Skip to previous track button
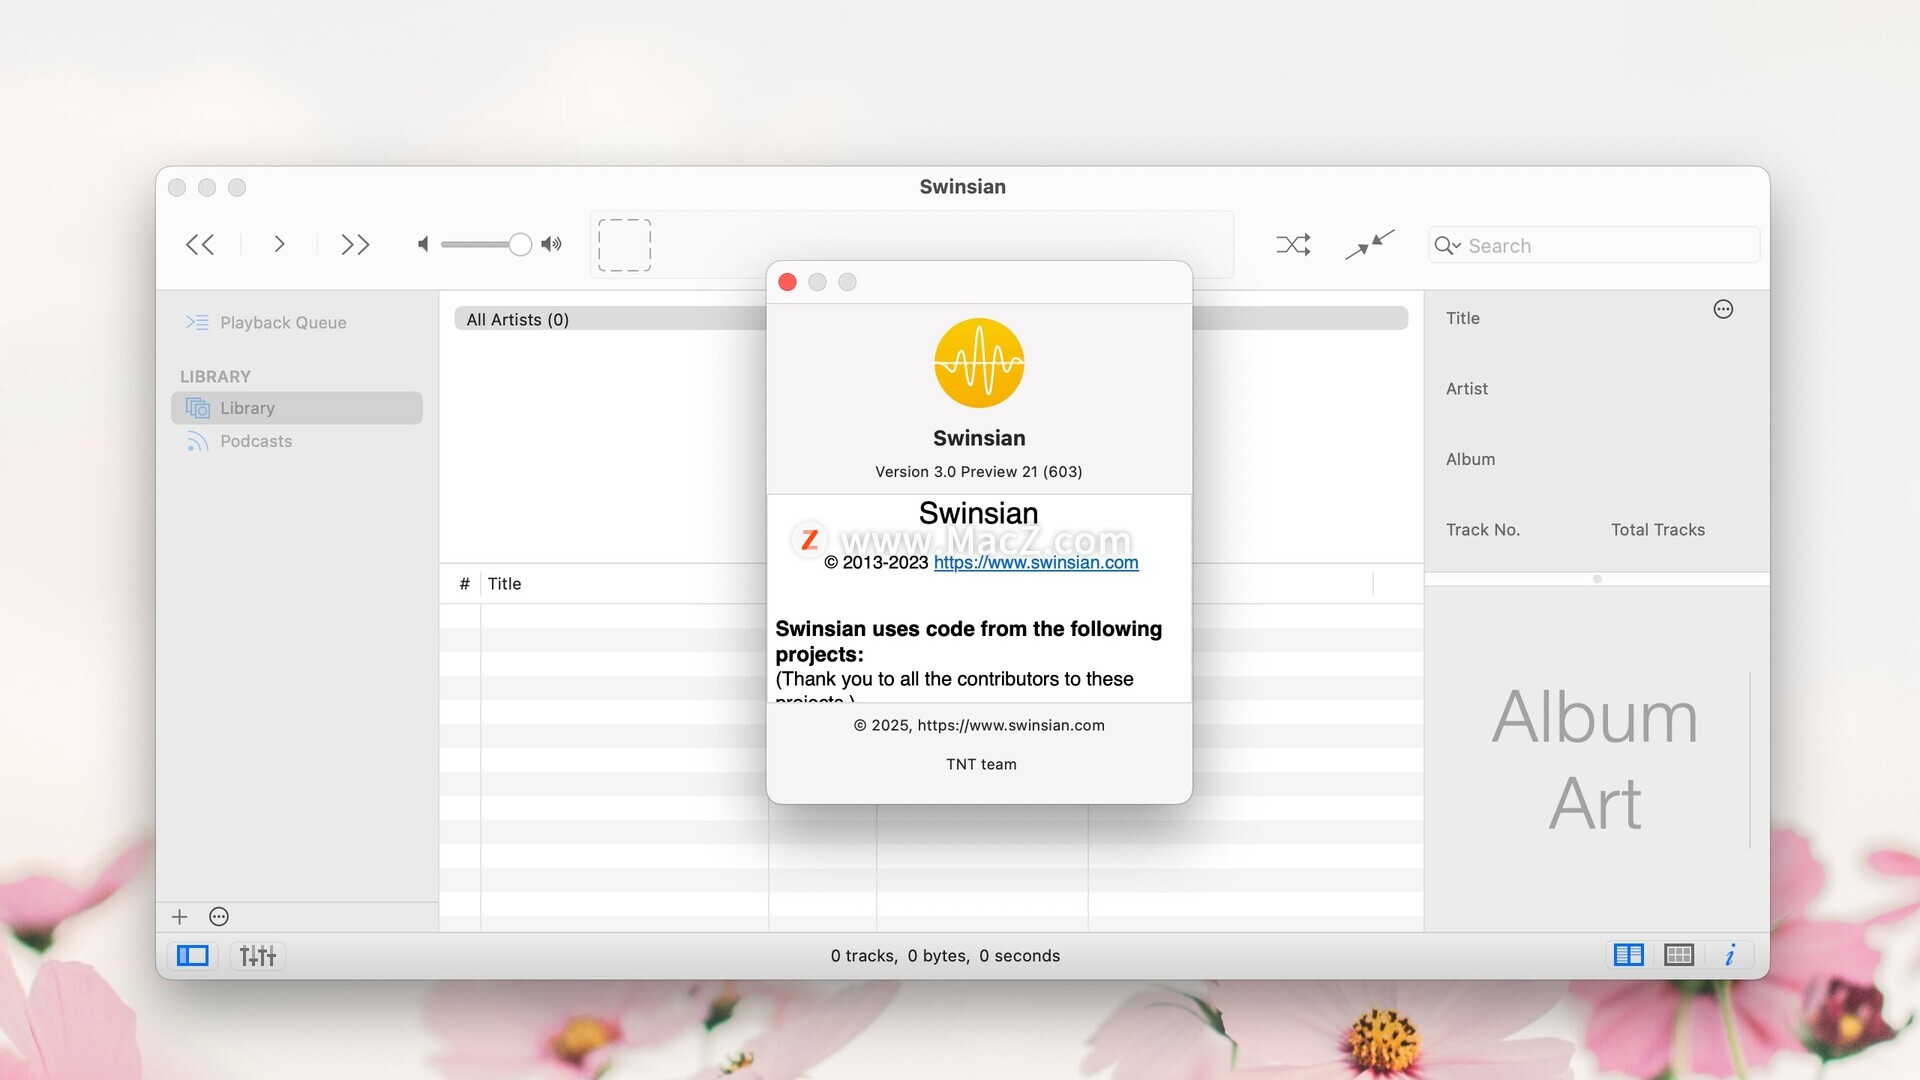Viewport: 1920px width, 1080px height. 200,245
